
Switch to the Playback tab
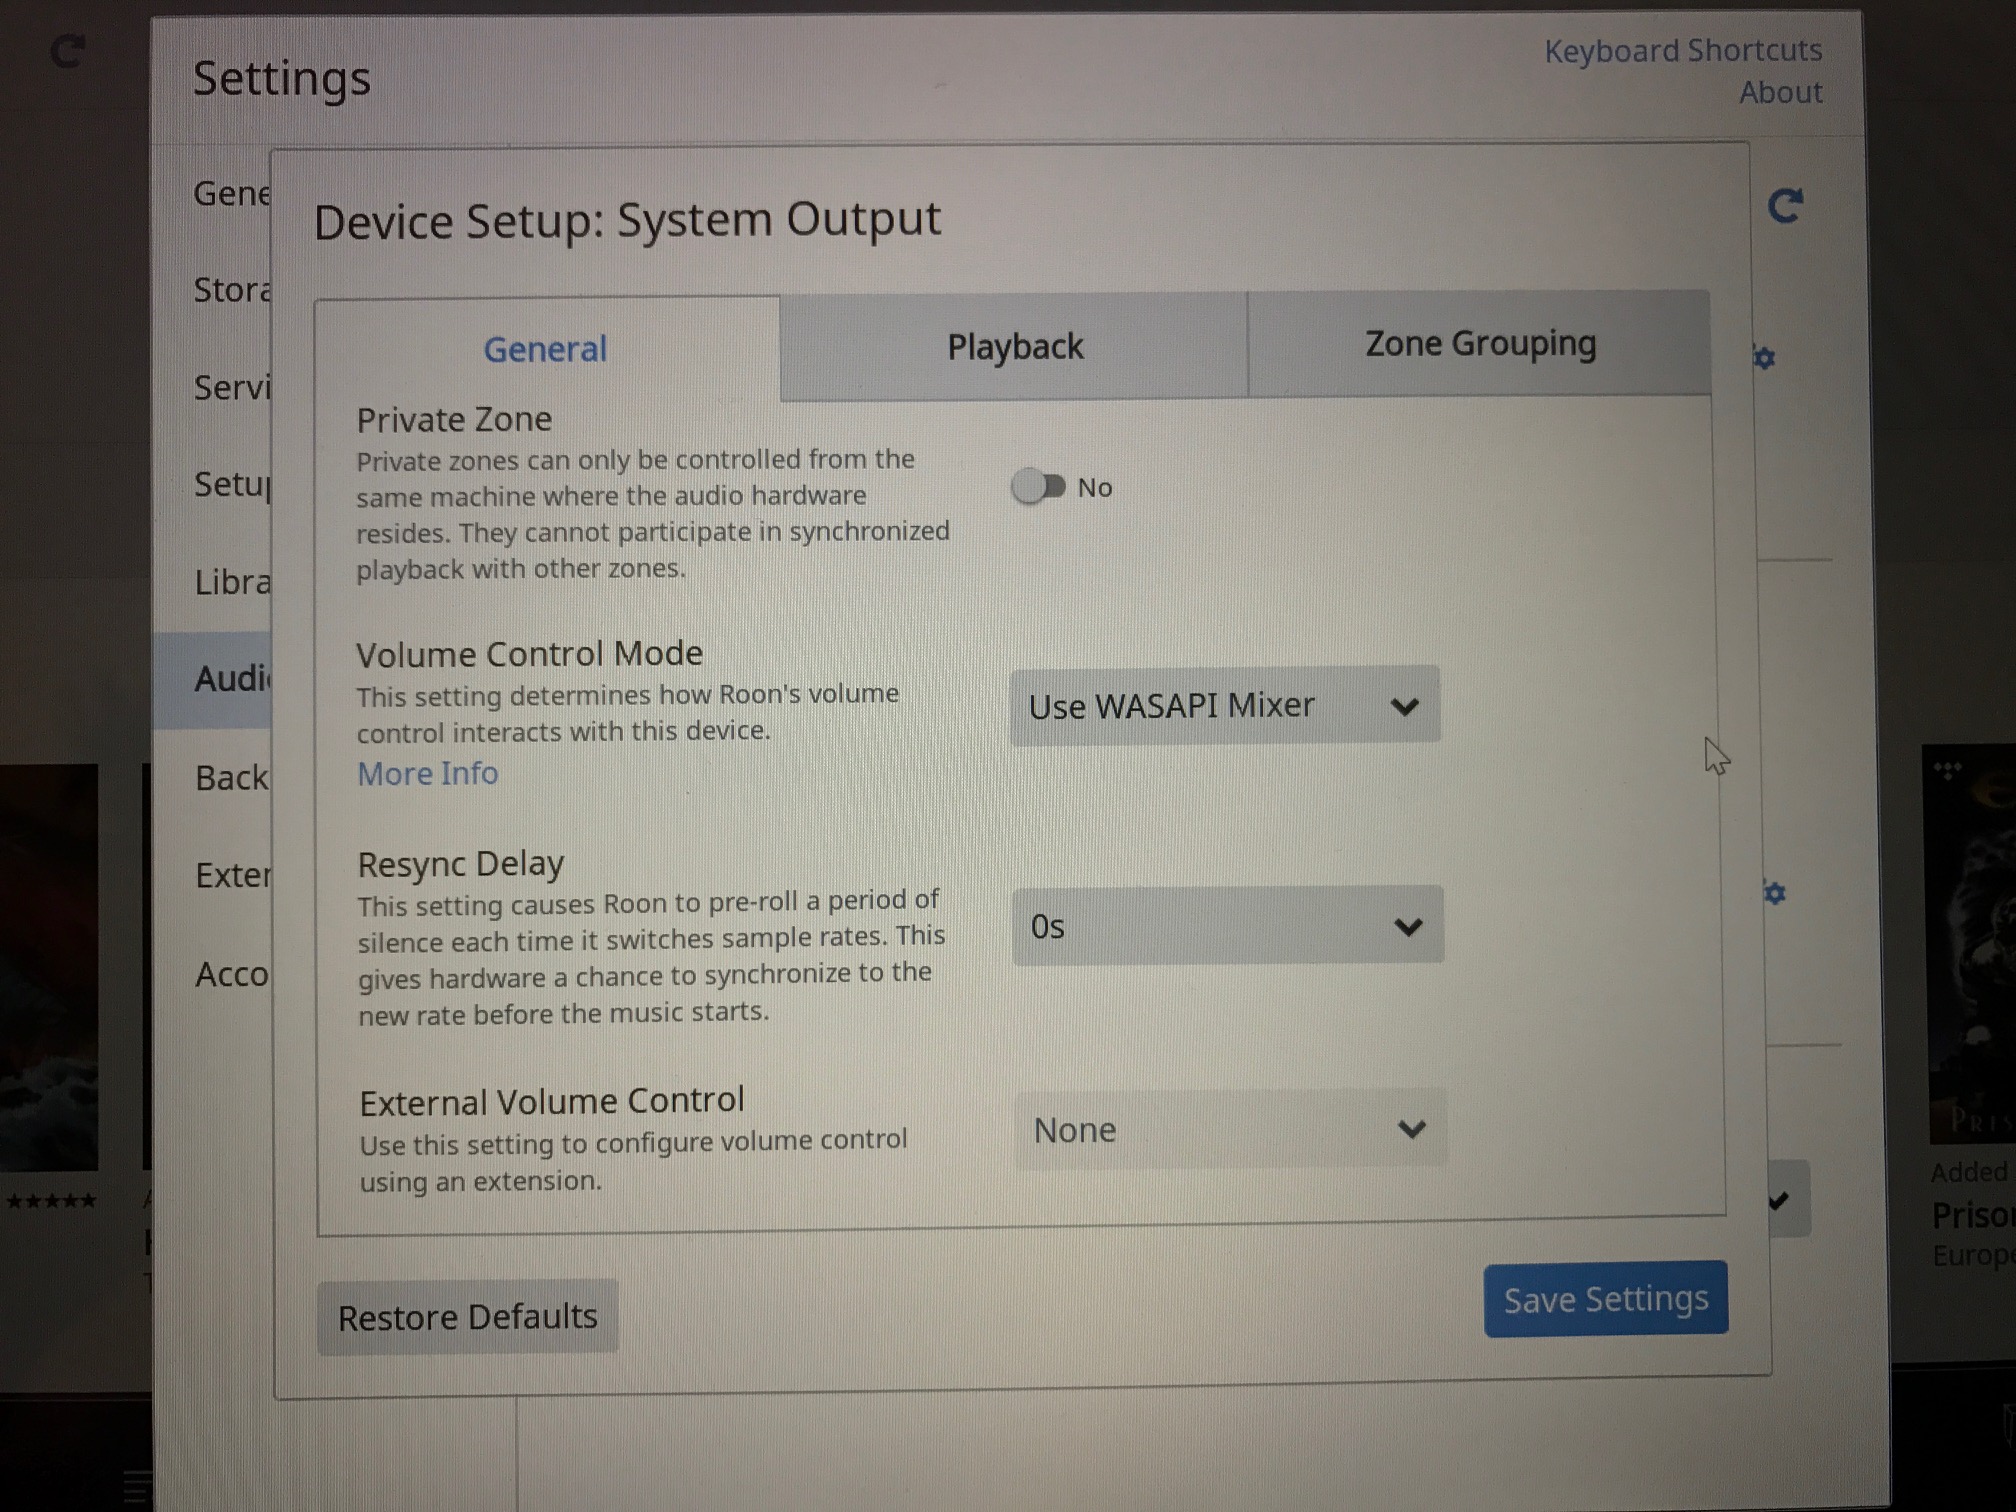pyautogui.click(x=1014, y=346)
